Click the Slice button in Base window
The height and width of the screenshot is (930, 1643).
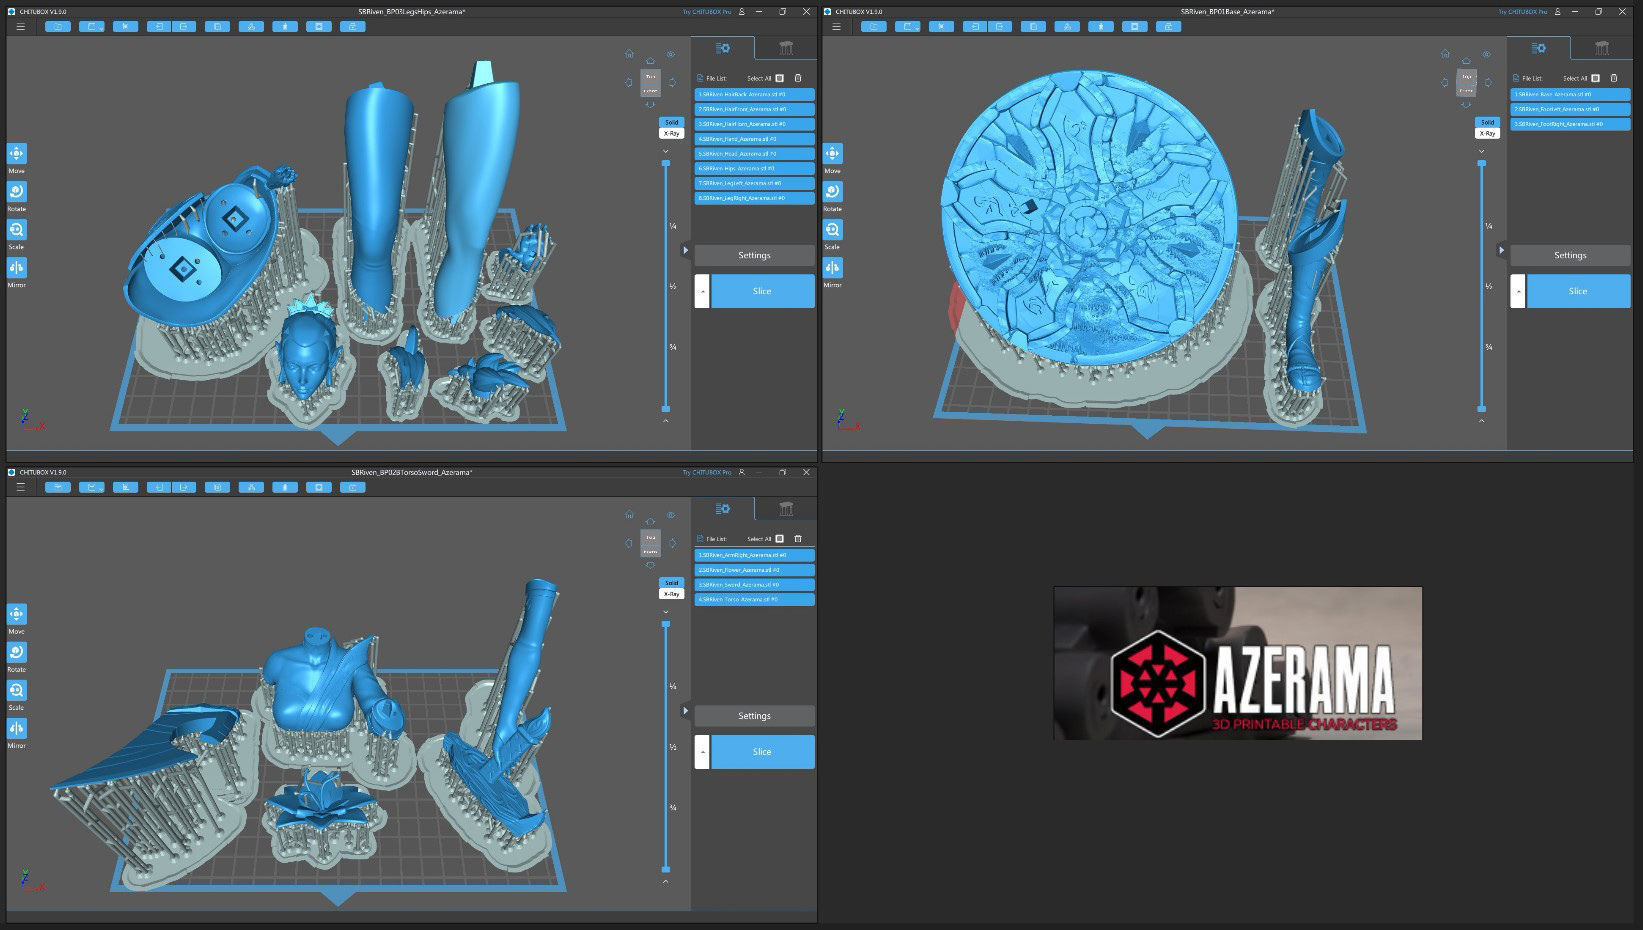coord(1578,291)
